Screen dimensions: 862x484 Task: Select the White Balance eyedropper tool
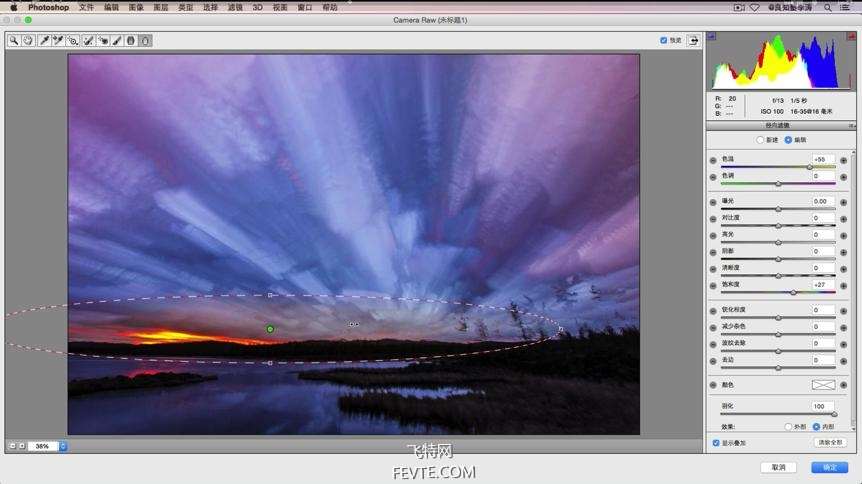44,41
